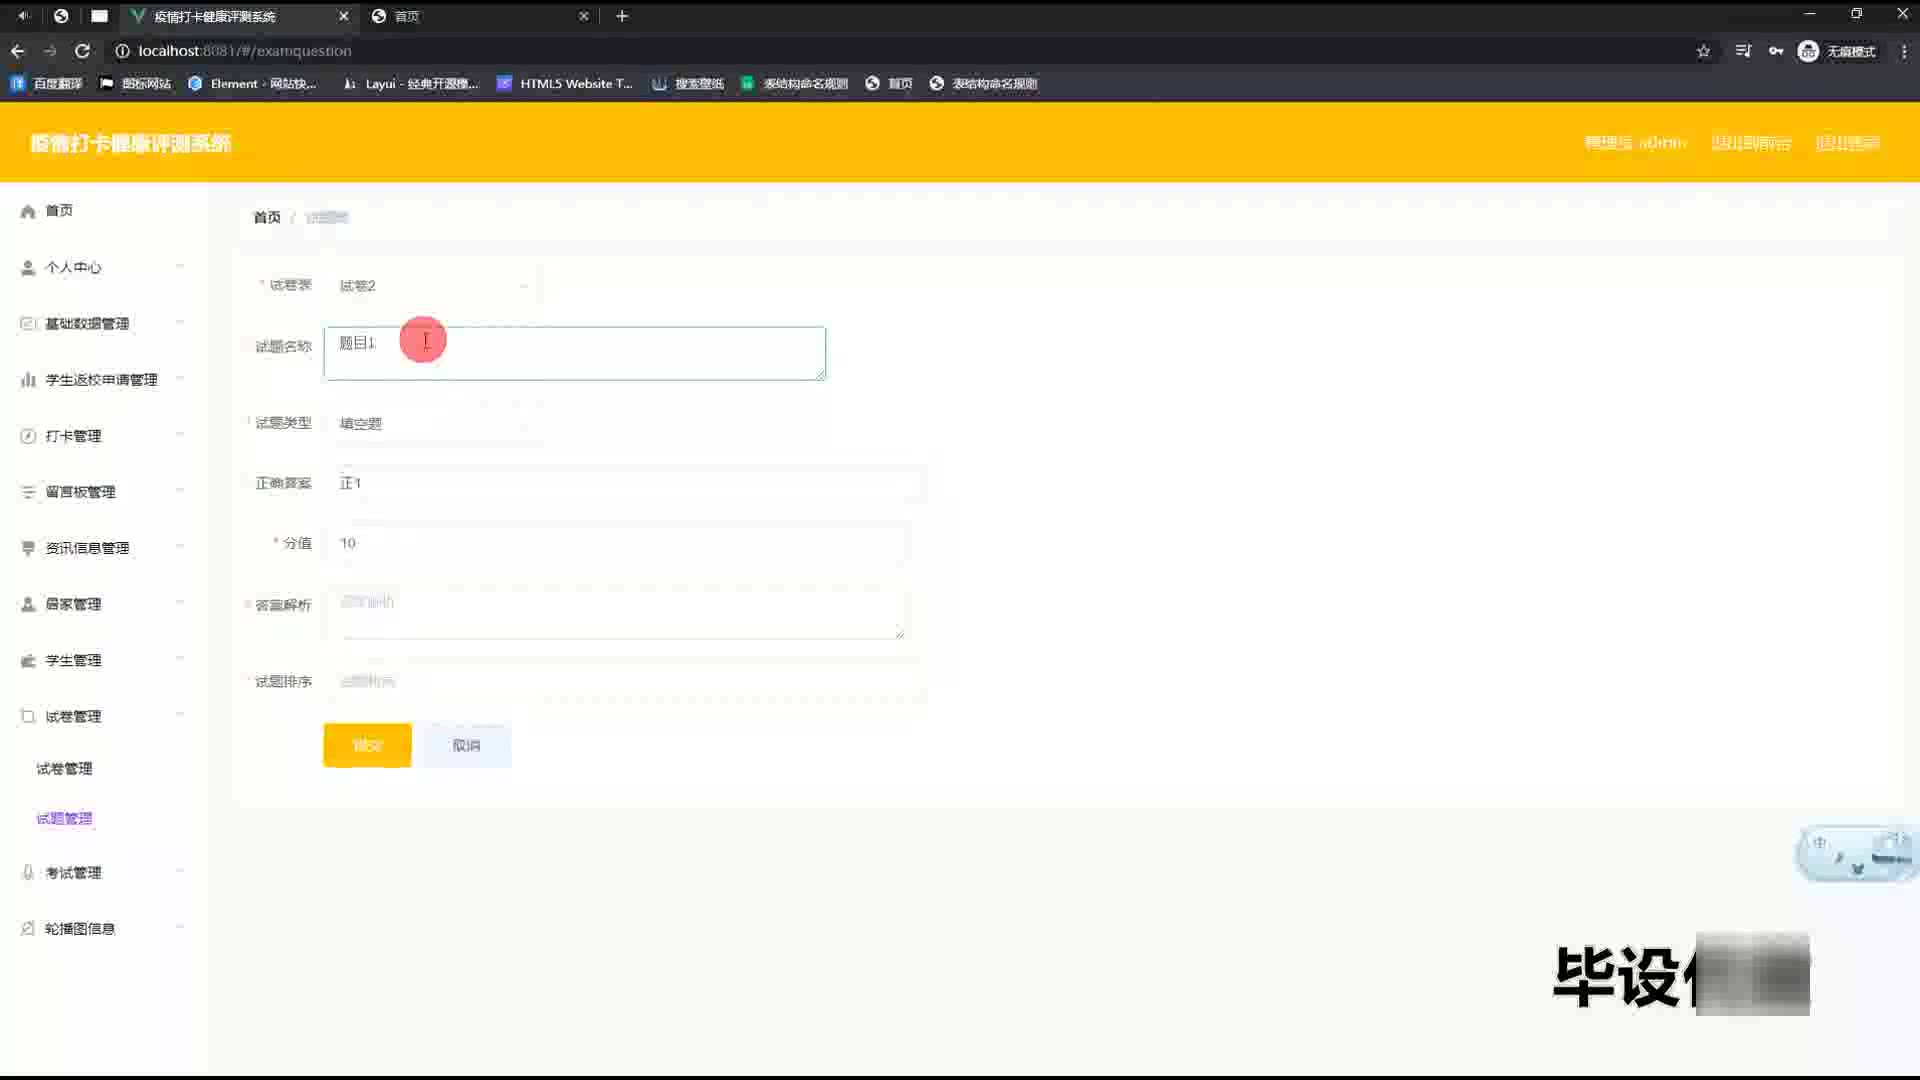Click the 首页 breadcrumb link
Screen dimensions: 1920x1080
coord(267,218)
